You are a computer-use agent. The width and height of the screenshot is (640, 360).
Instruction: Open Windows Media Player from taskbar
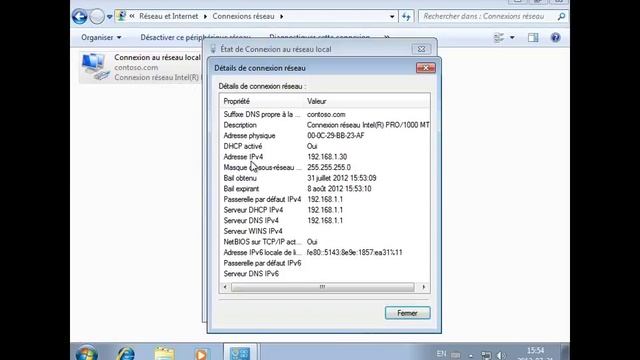(x=201, y=354)
